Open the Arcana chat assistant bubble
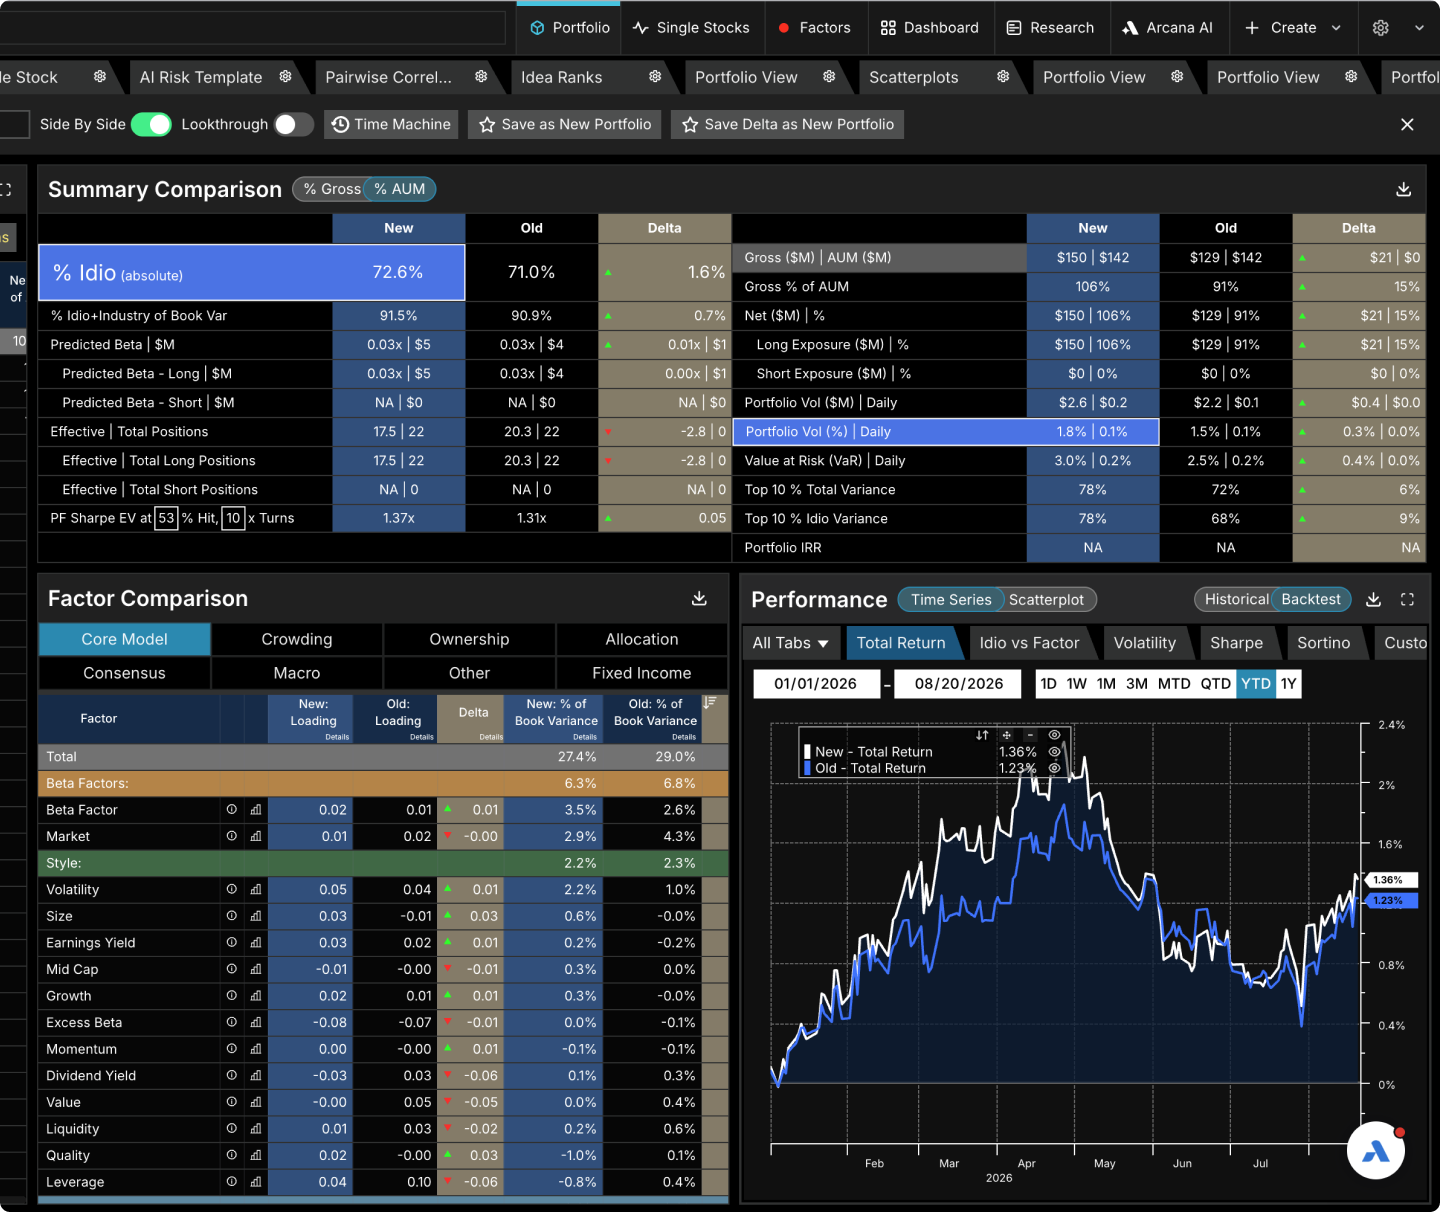 [1375, 1151]
